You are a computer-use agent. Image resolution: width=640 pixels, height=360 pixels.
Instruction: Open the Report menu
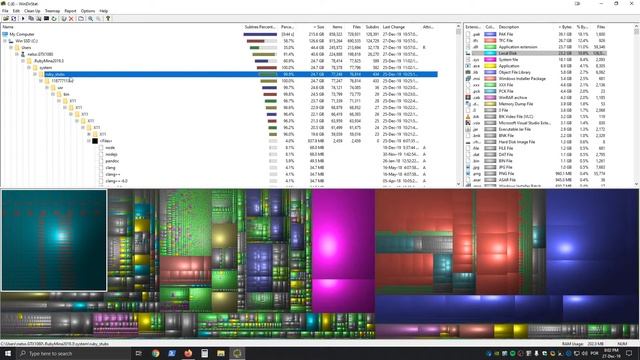pos(70,11)
